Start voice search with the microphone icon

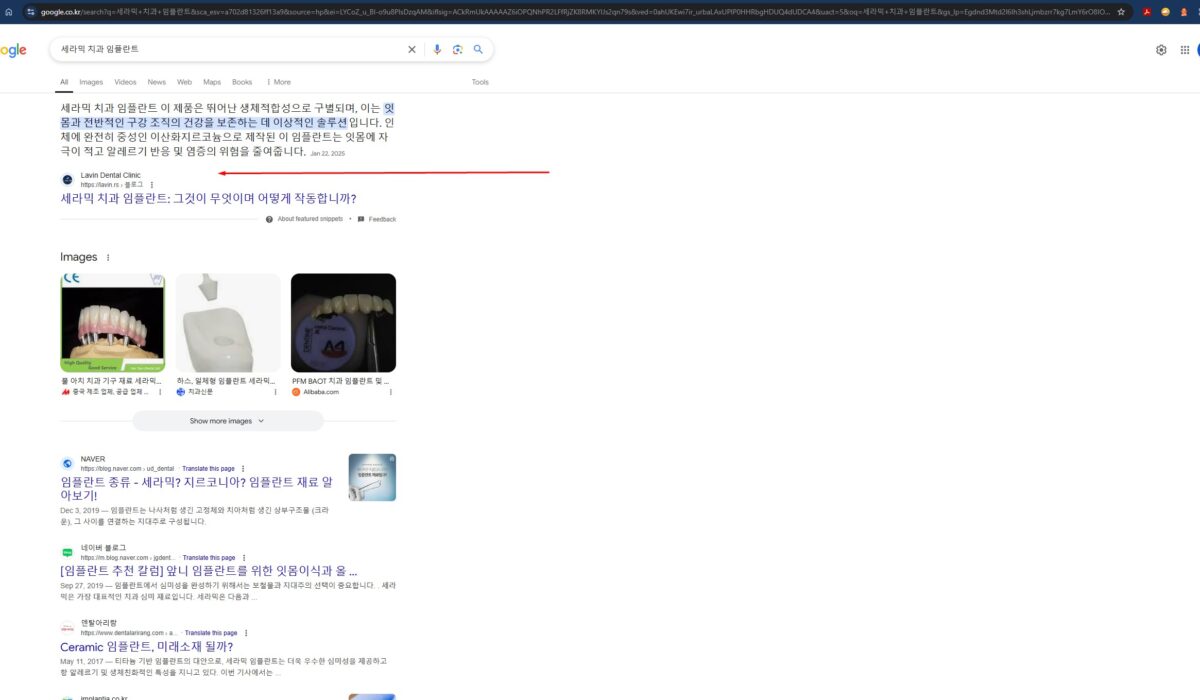[x=437, y=49]
